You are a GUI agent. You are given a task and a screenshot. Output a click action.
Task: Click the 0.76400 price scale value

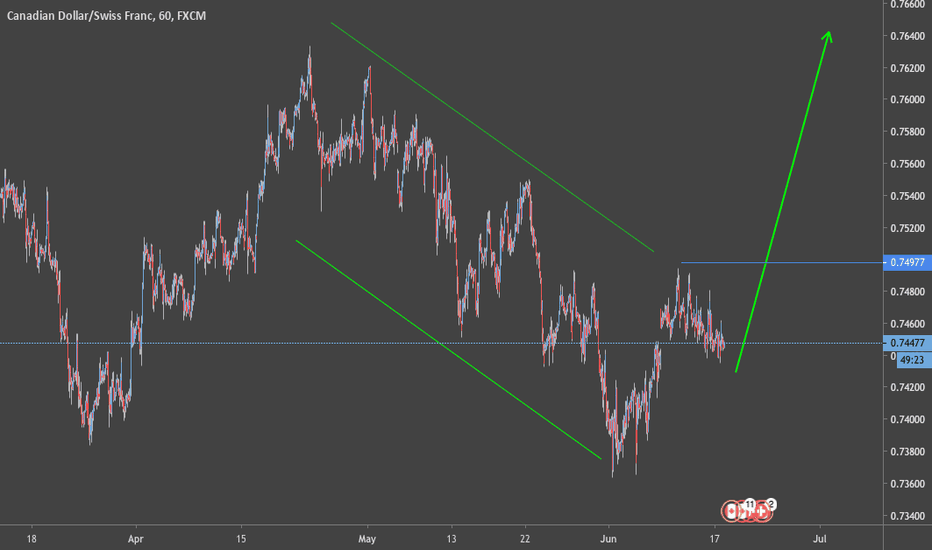907,36
